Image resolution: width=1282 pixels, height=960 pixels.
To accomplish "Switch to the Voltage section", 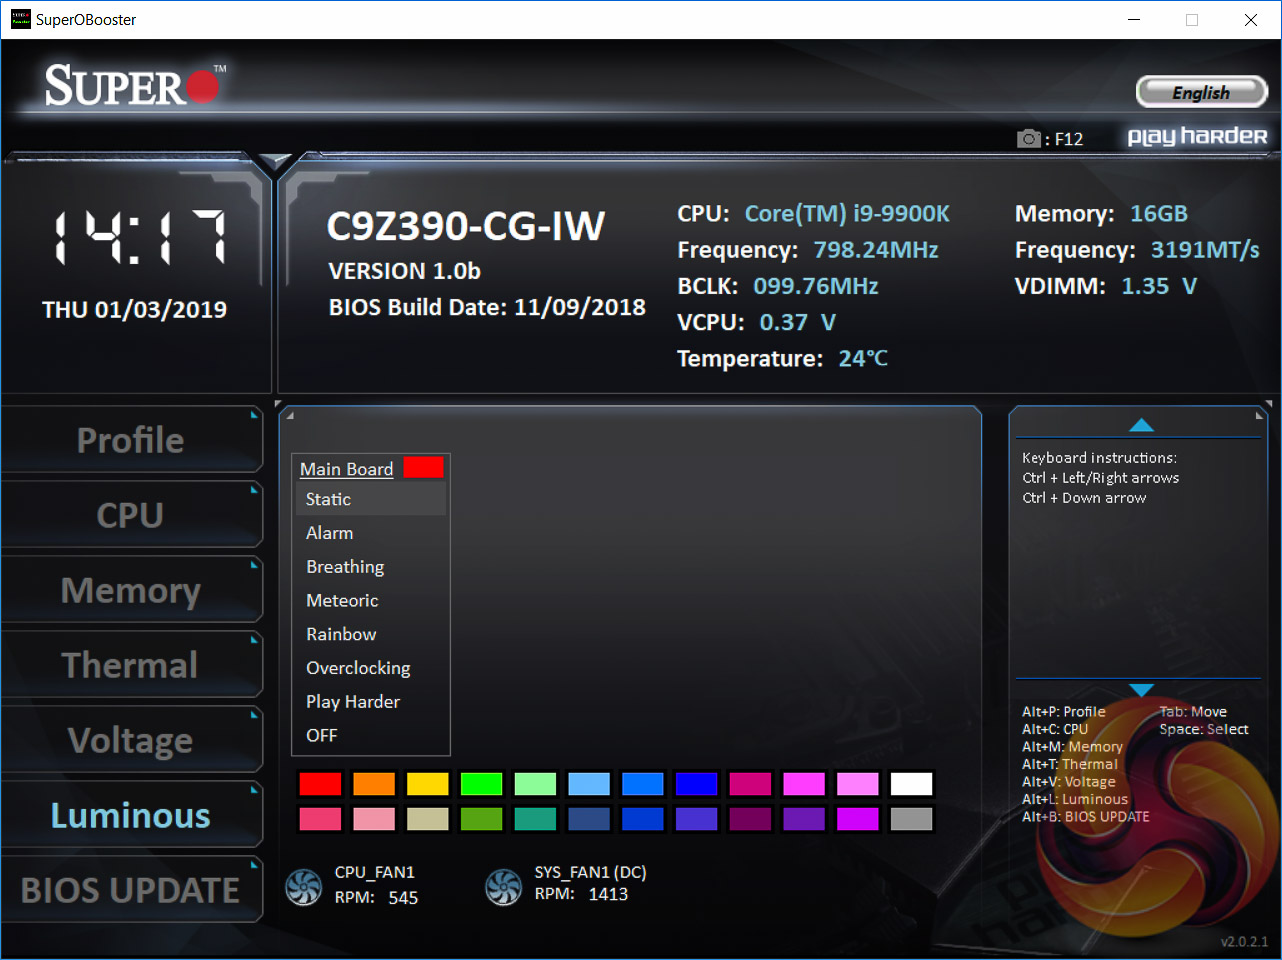I will click(x=131, y=740).
